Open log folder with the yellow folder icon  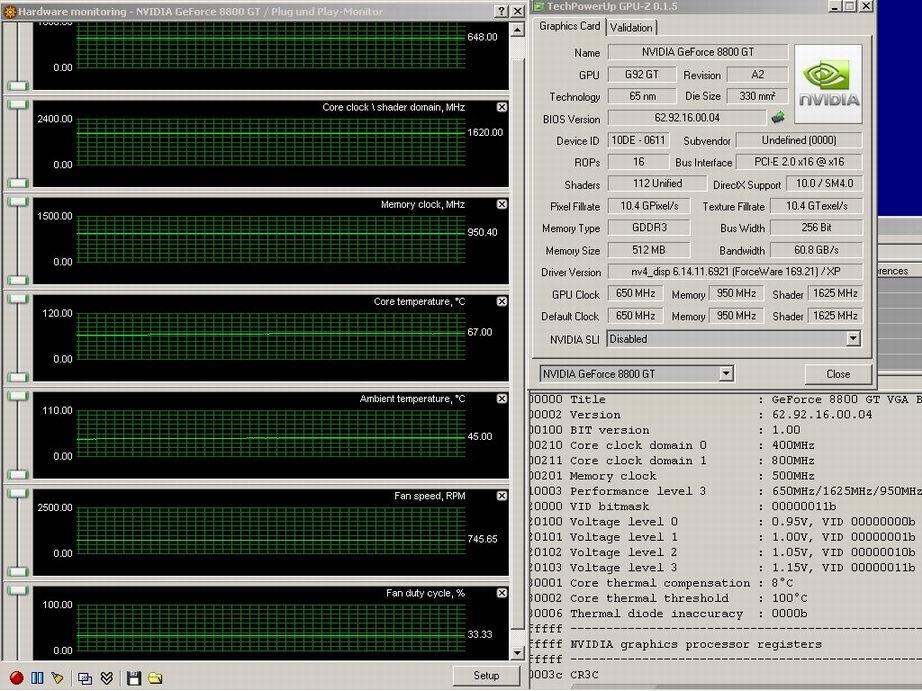(x=155, y=678)
